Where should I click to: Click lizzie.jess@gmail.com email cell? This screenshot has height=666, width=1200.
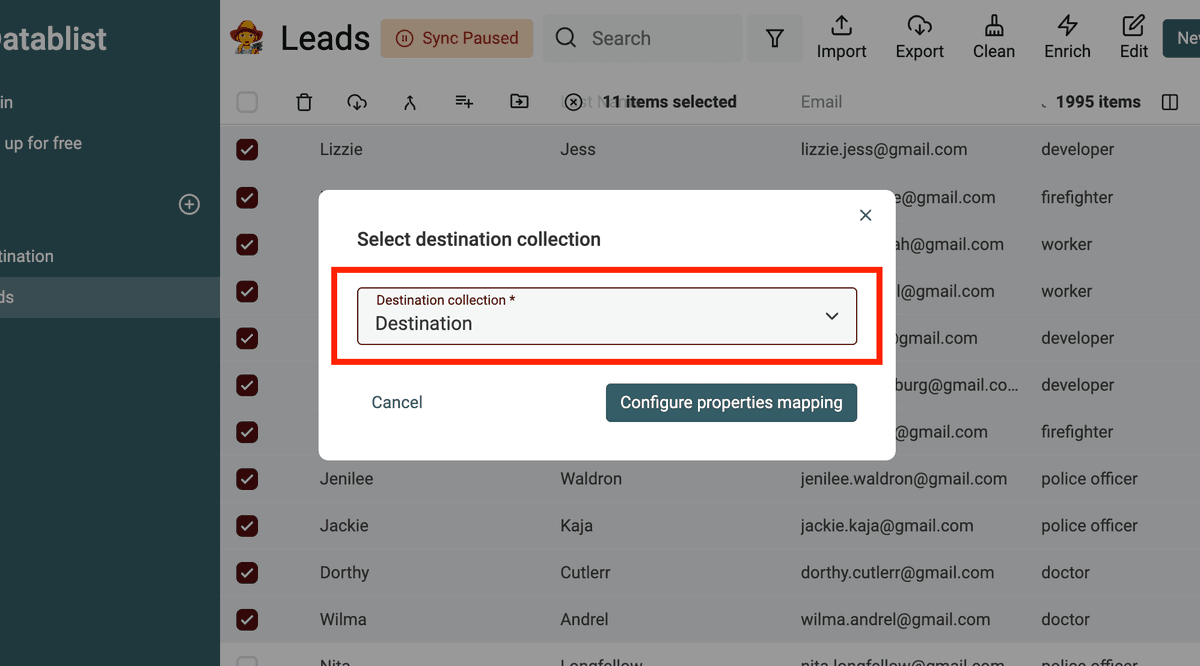coord(884,149)
